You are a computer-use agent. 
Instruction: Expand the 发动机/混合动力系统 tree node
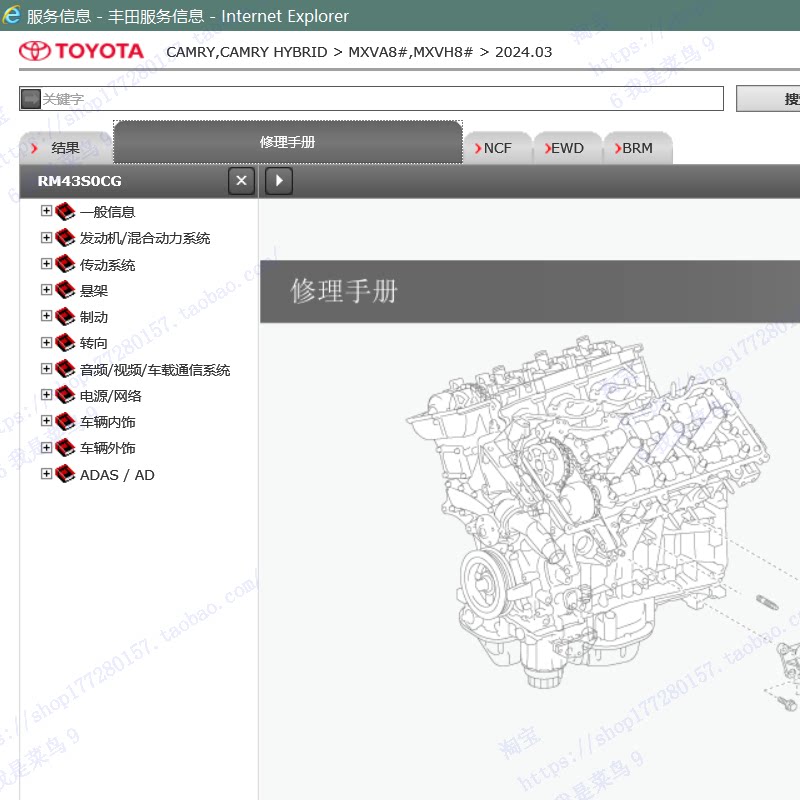[x=46, y=237]
